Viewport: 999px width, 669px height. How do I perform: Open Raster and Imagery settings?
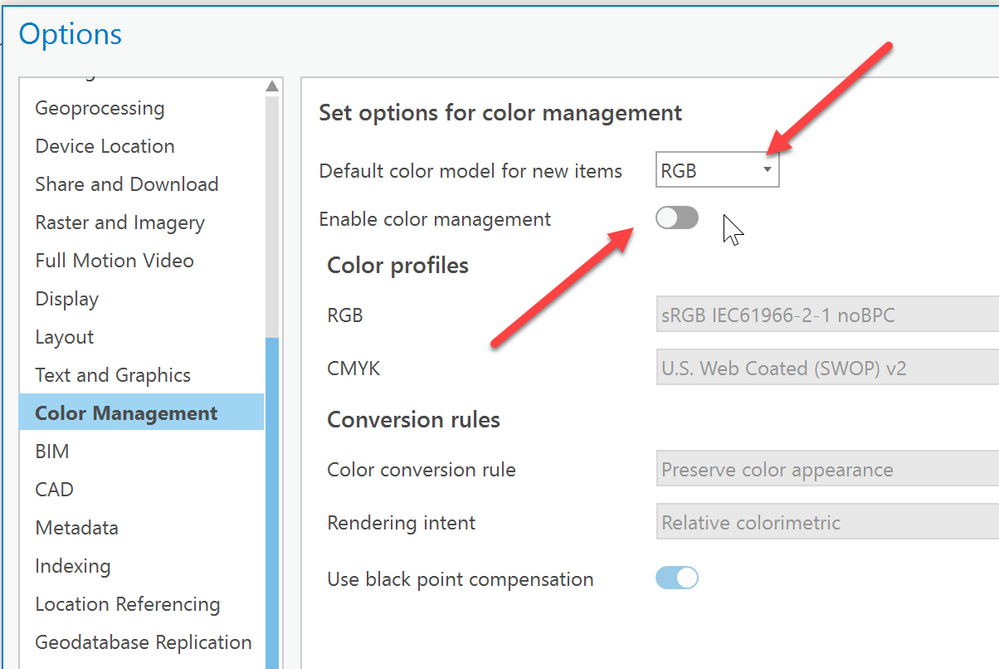(119, 222)
